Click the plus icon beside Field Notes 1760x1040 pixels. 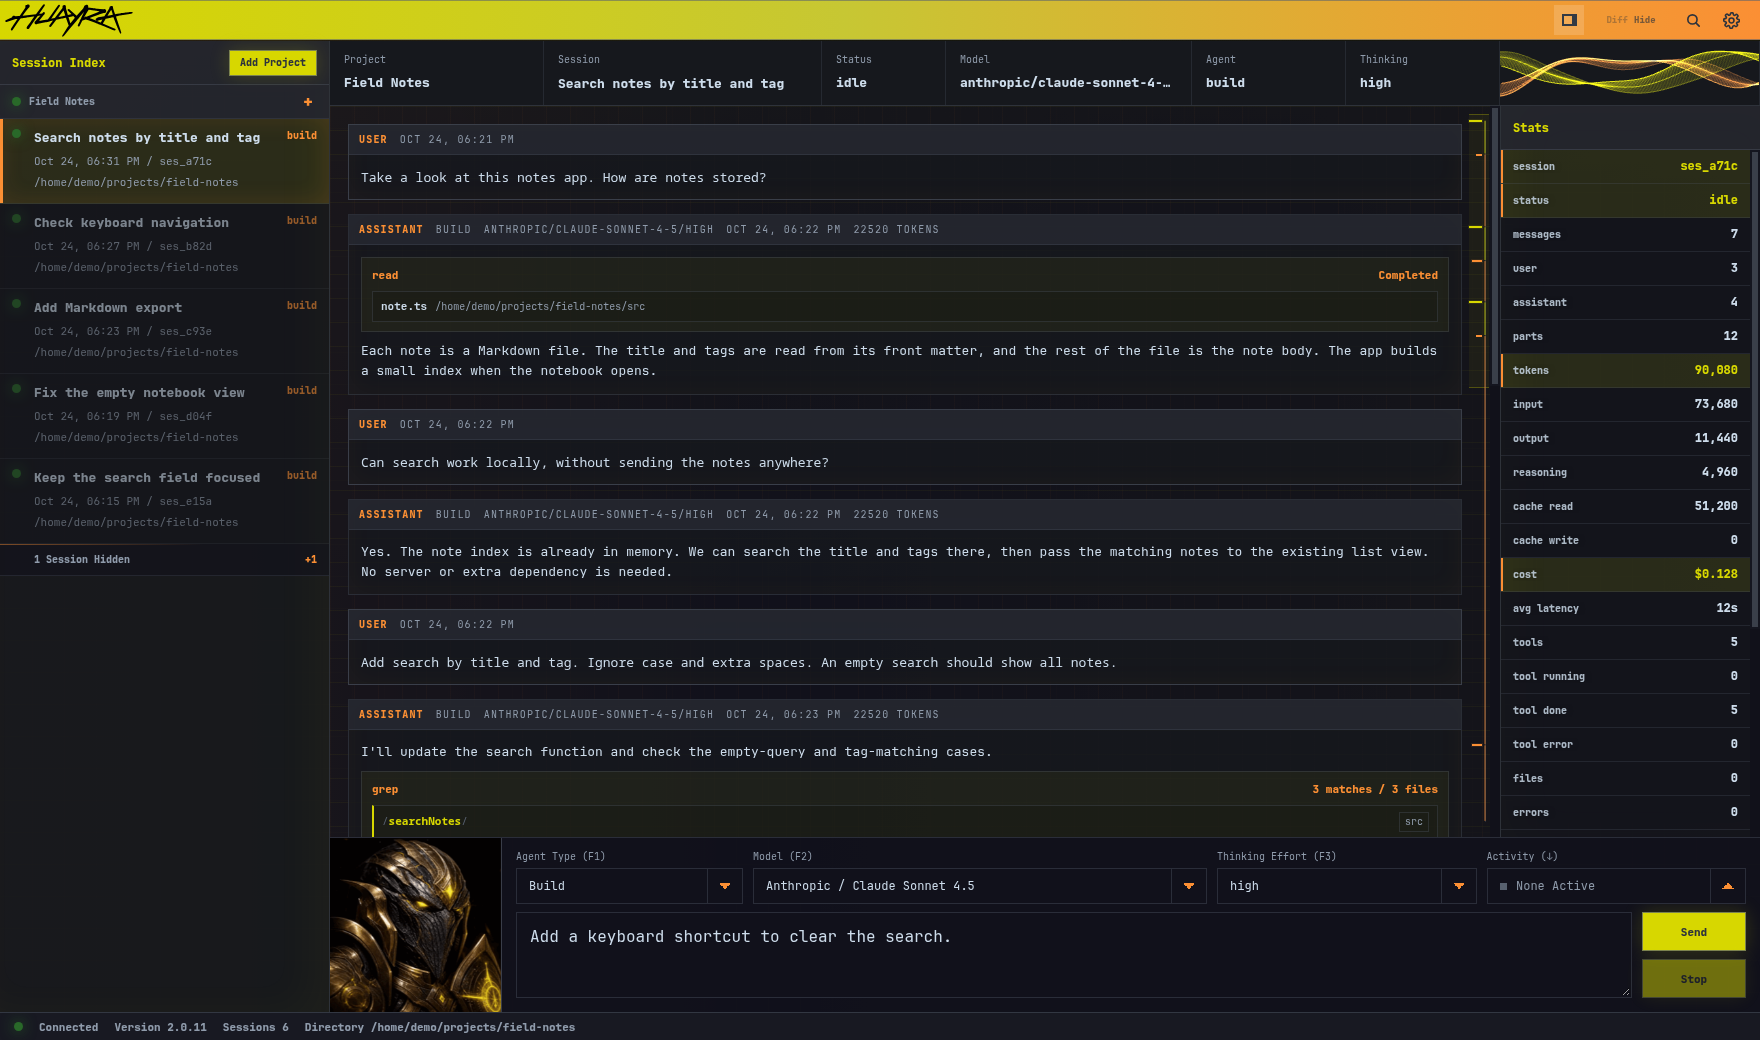point(308,102)
